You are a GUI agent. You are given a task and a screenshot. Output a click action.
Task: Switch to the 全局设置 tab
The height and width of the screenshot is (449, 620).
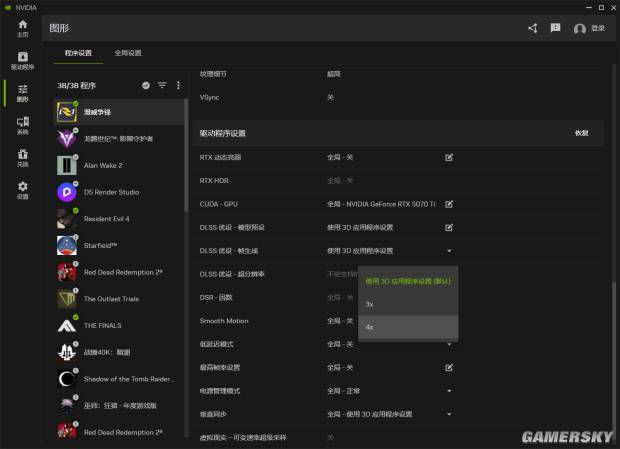coord(128,53)
